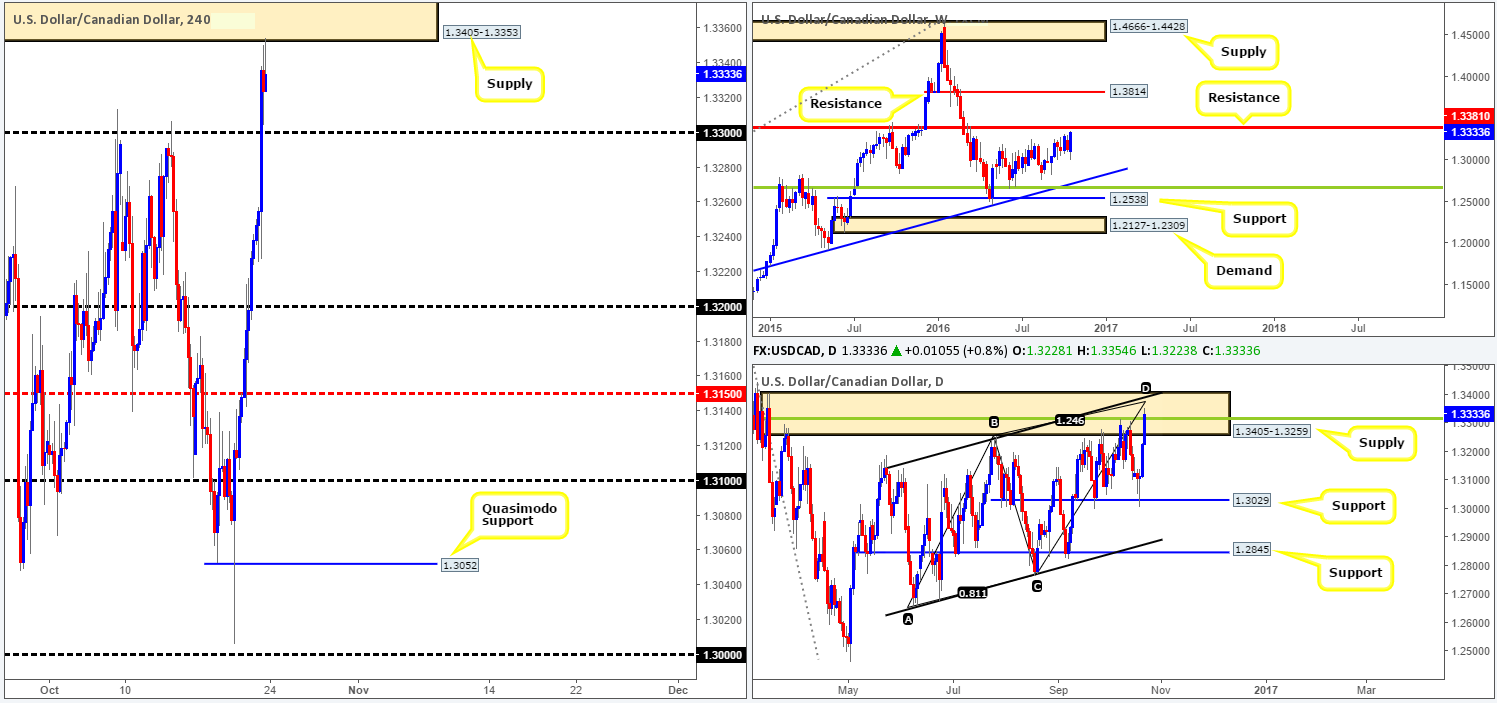Select the 1.3052 level label

pos(459,565)
